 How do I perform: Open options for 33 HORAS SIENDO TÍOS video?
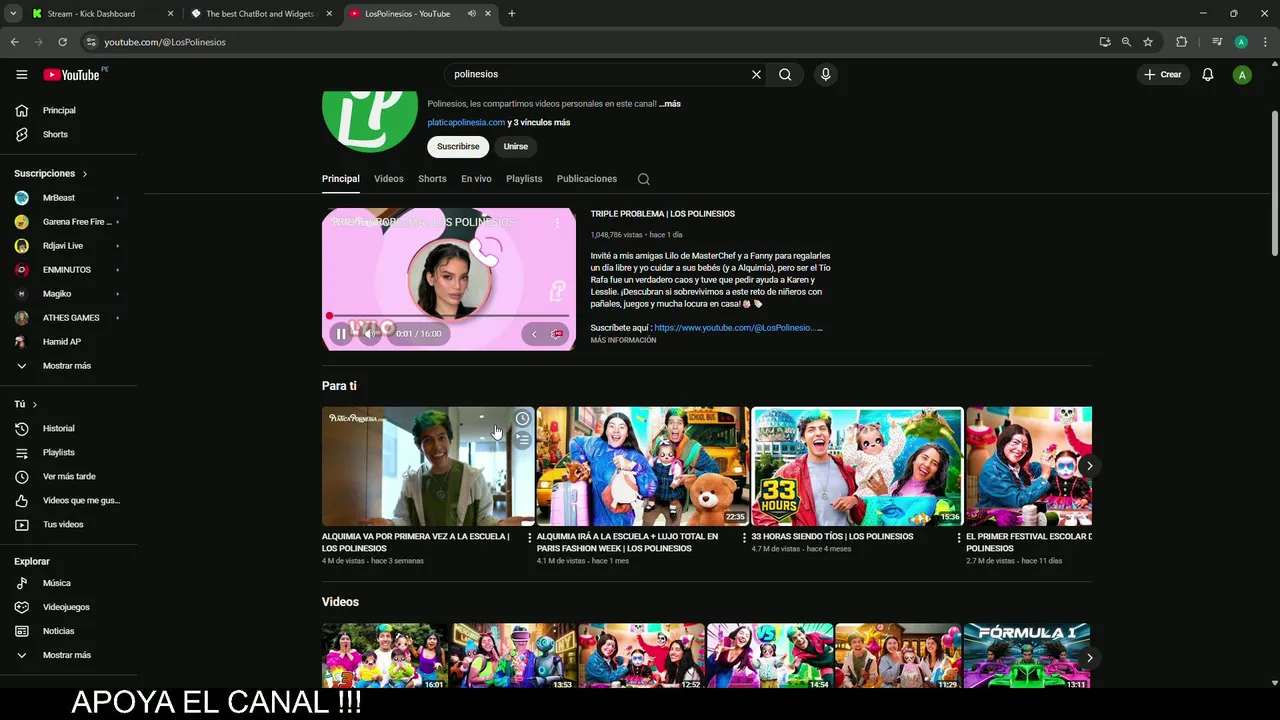(959, 537)
